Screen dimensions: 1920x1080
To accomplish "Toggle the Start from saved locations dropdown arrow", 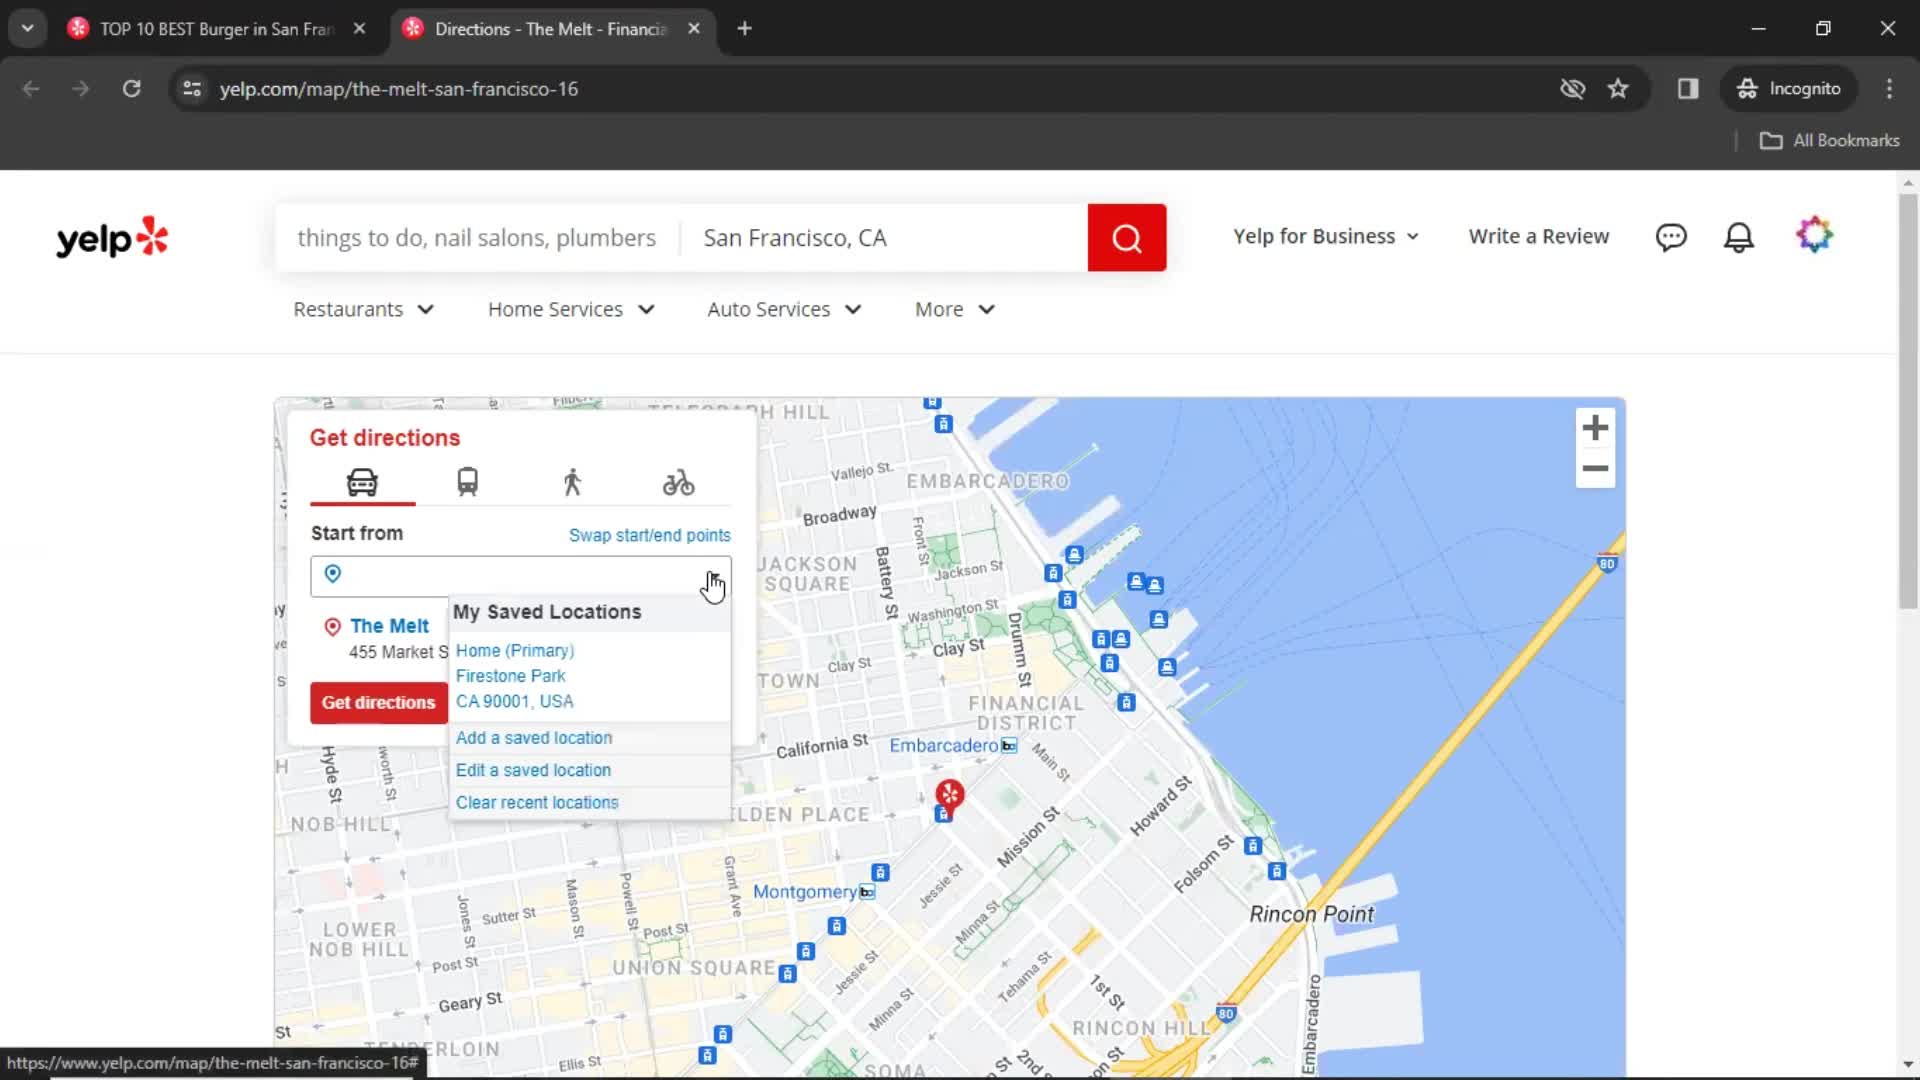I will [713, 576].
